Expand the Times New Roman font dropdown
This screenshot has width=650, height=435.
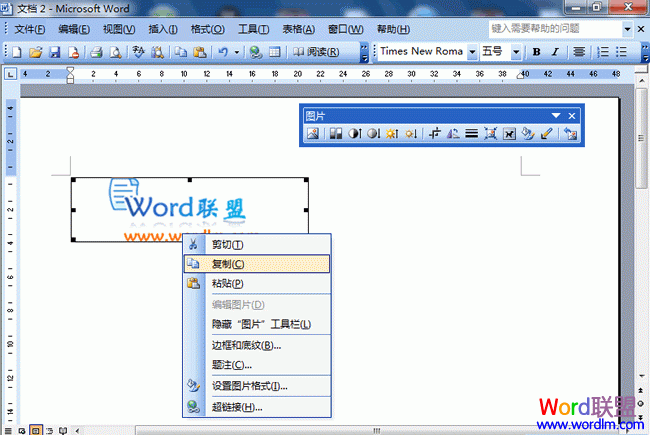pyautogui.click(x=472, y=52)
